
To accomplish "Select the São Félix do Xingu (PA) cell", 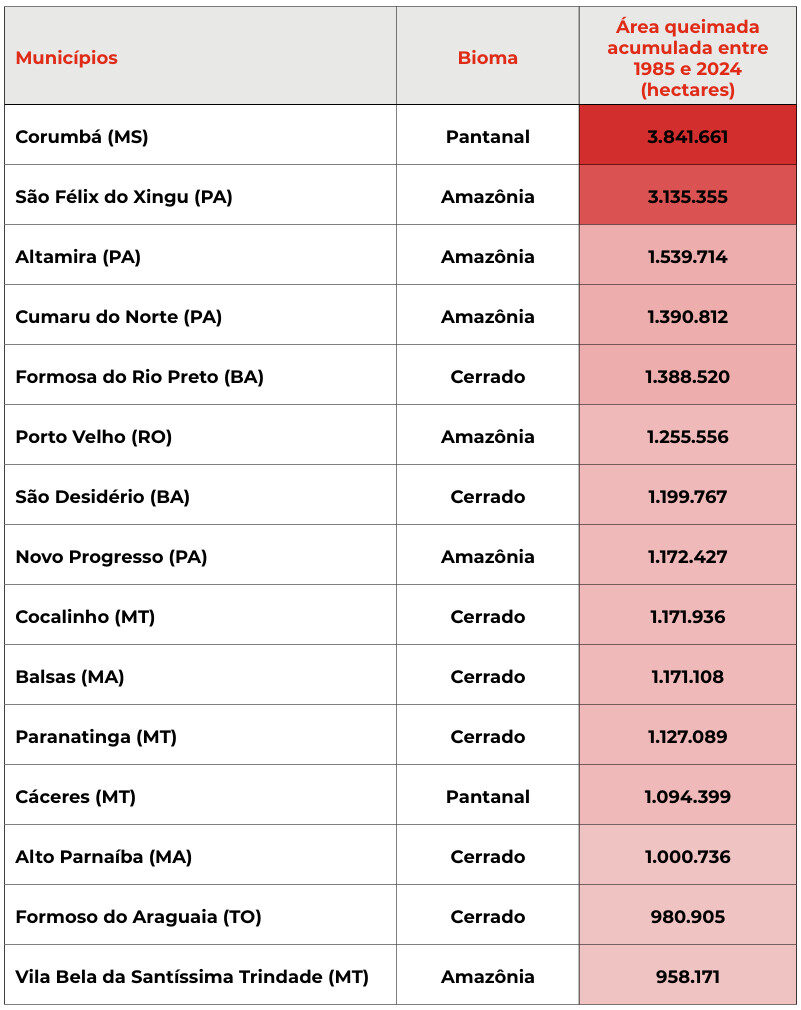I will pyautogui.click(x=124, y=197).
